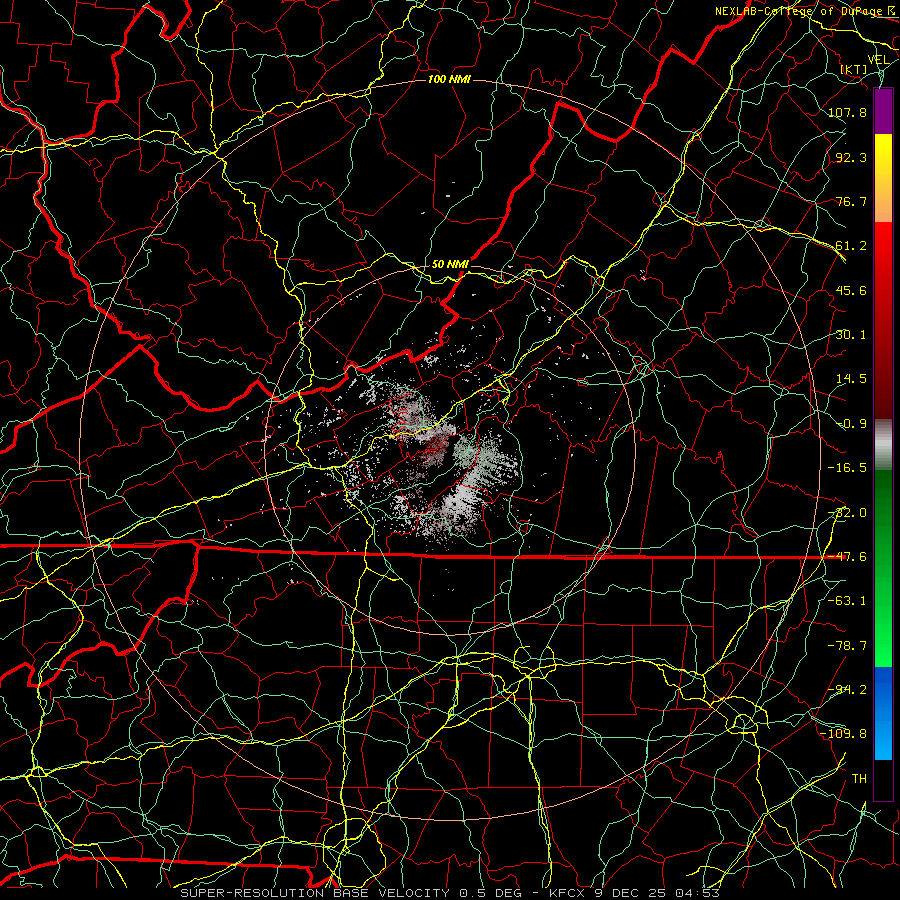The image size is (900, 900).
Task: Pick the blue color bar segment
Action: pyautogui.click(x=883, y=712)
